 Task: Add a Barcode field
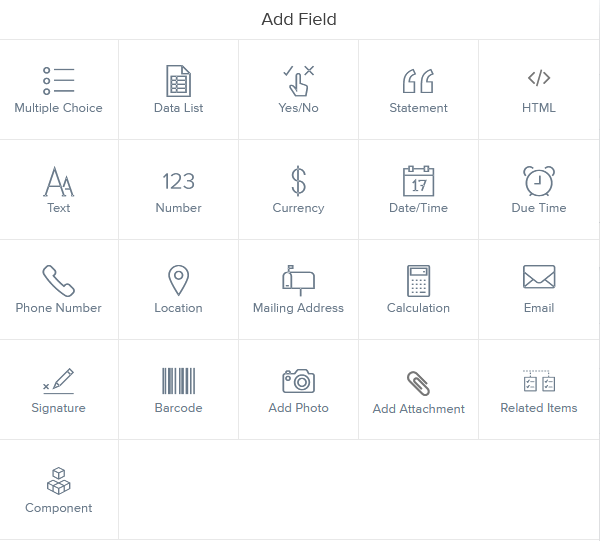coord(178,390)
